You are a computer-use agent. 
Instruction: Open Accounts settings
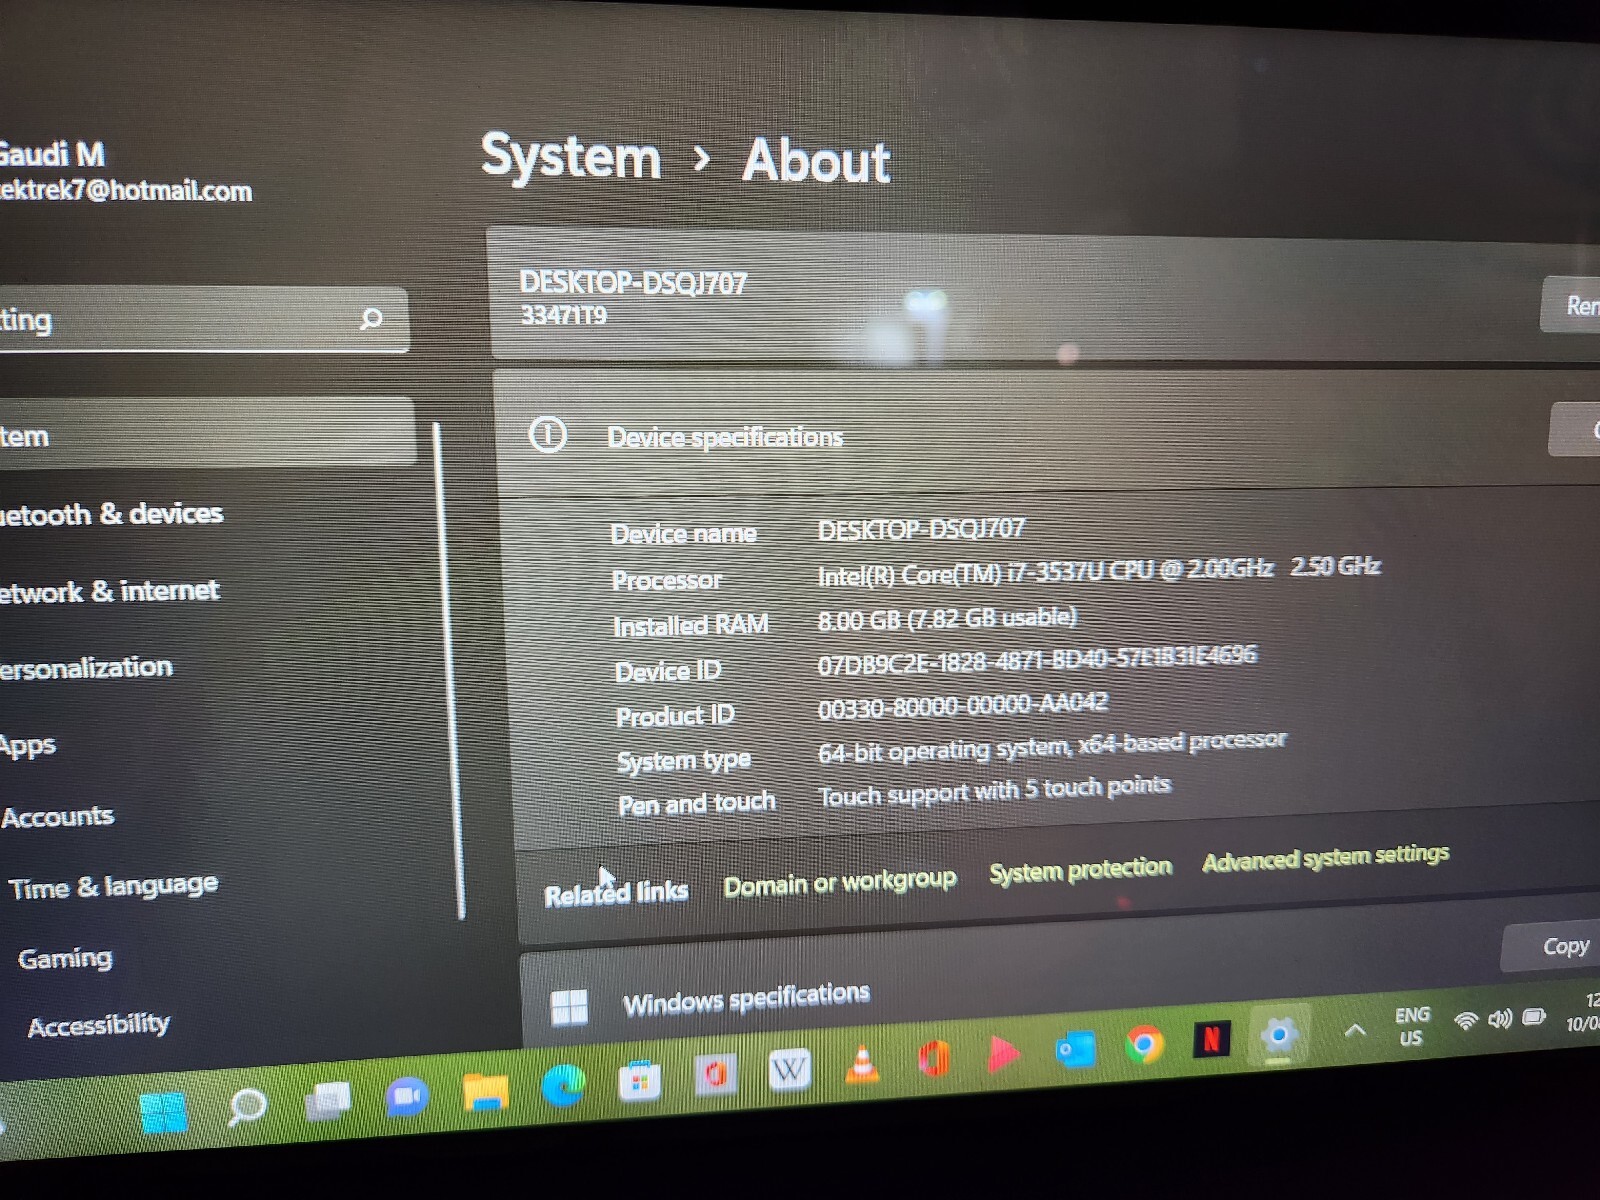tap(58, 817)
